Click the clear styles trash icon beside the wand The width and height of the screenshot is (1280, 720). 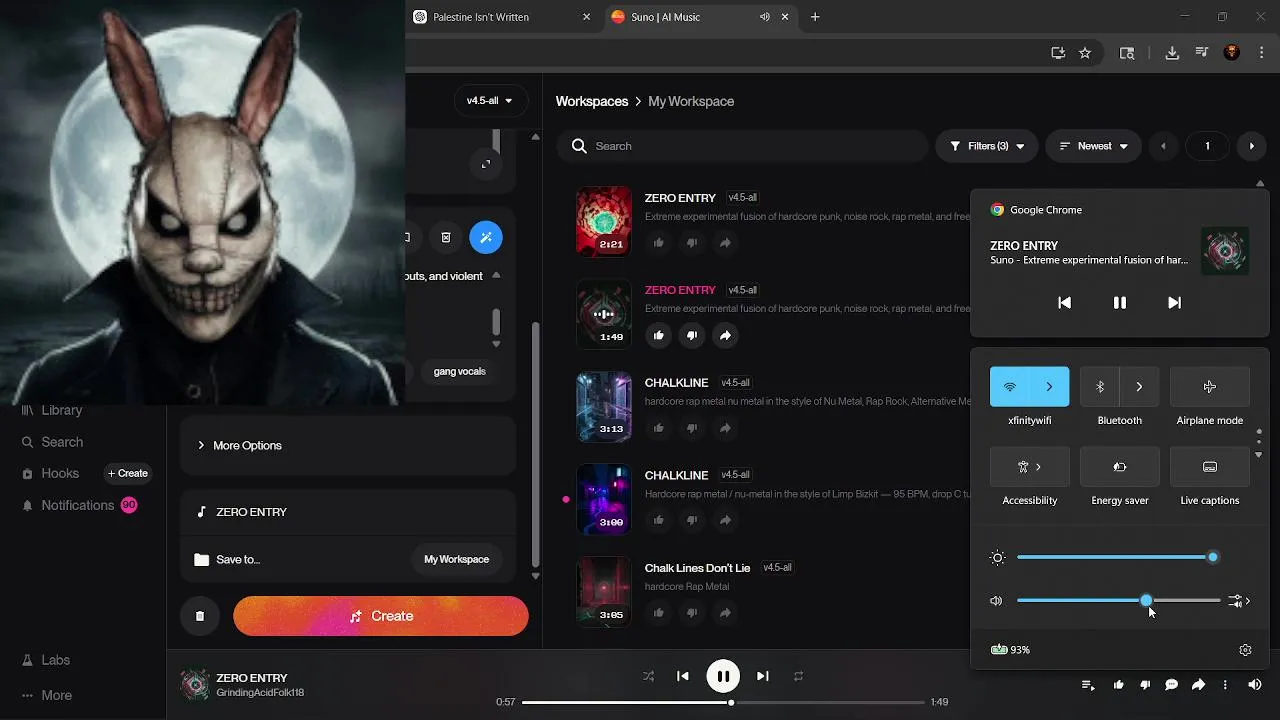(446, 237)
